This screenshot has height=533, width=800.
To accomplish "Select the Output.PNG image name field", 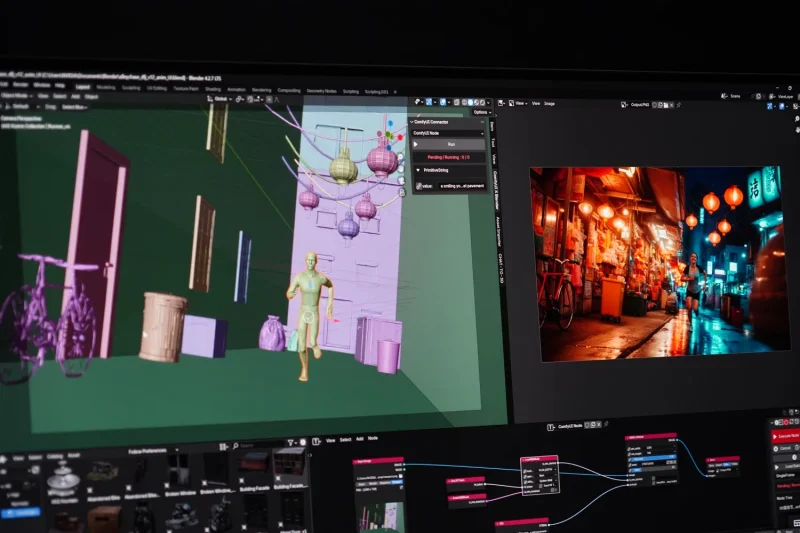I will pos(640,105).
